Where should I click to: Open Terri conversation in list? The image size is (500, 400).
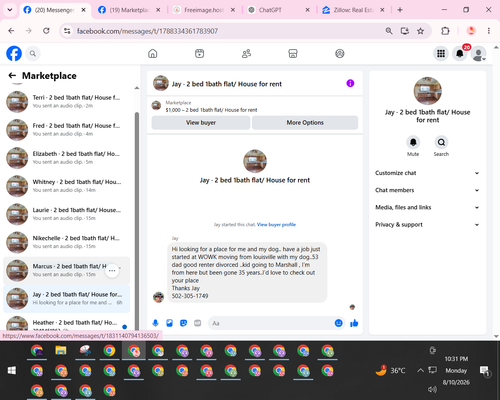coord(67,102)
